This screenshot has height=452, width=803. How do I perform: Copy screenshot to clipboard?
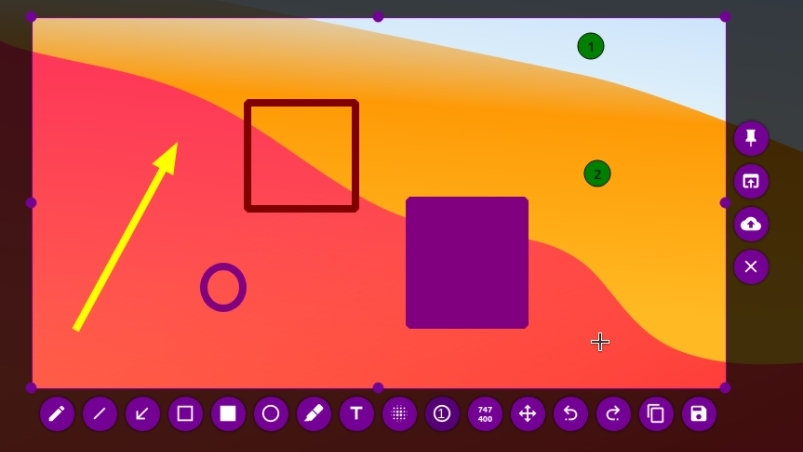[656, 414]
